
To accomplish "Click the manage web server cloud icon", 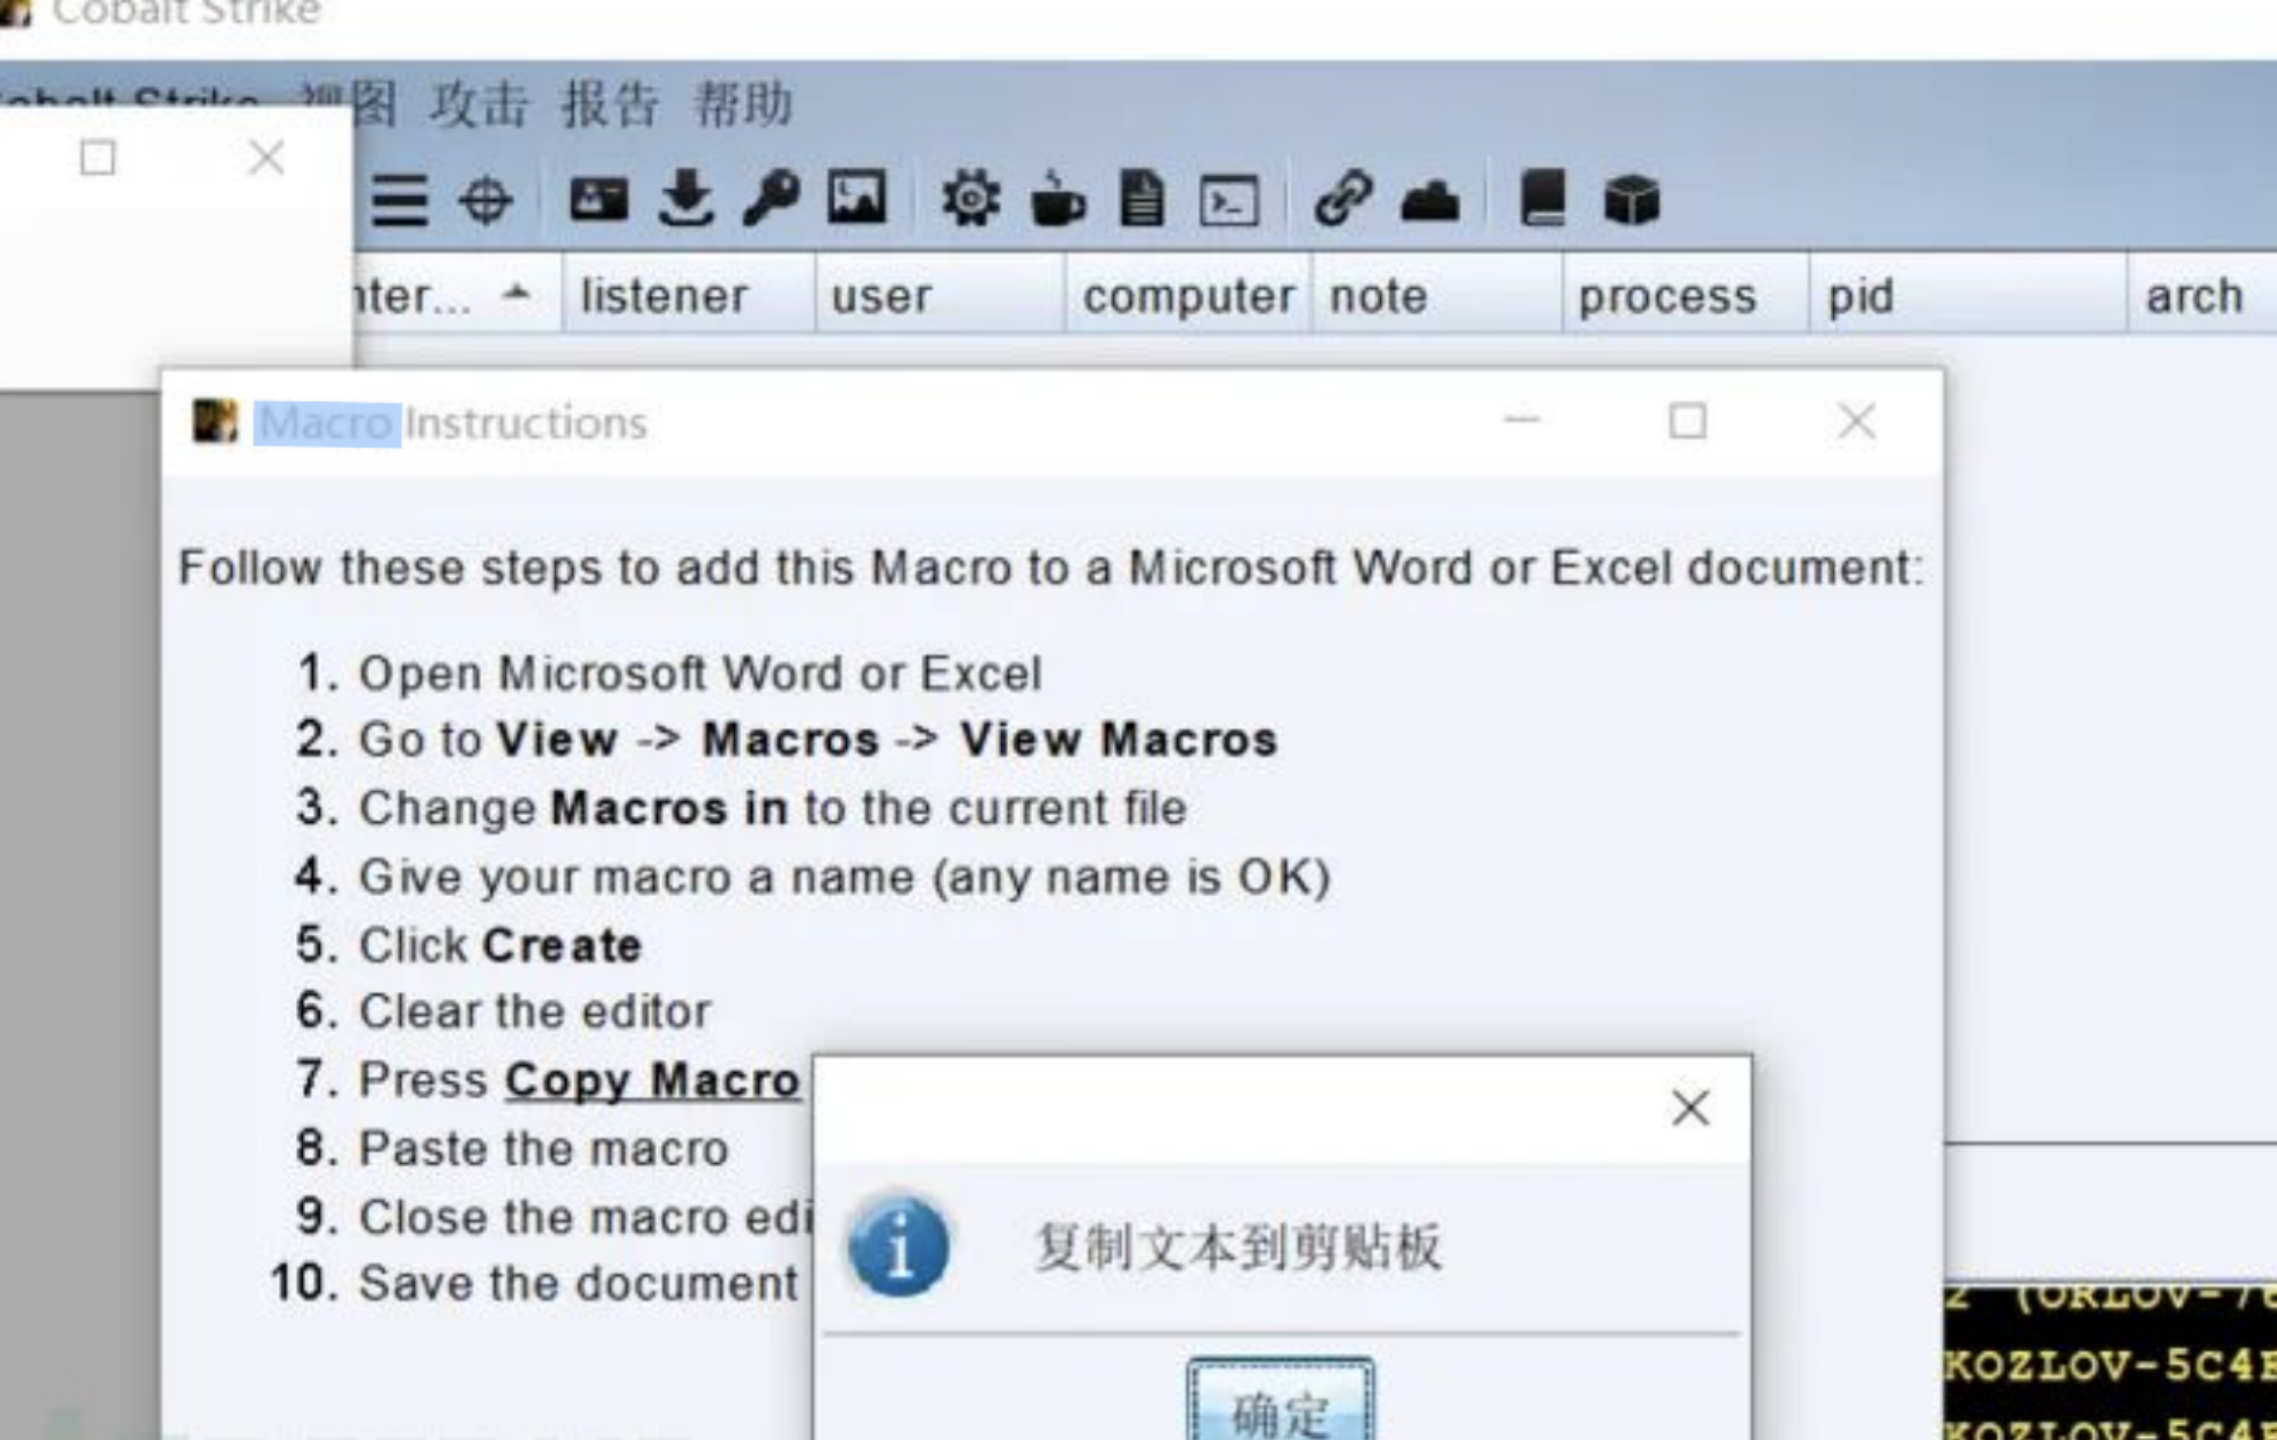I will pos(1430,200).
